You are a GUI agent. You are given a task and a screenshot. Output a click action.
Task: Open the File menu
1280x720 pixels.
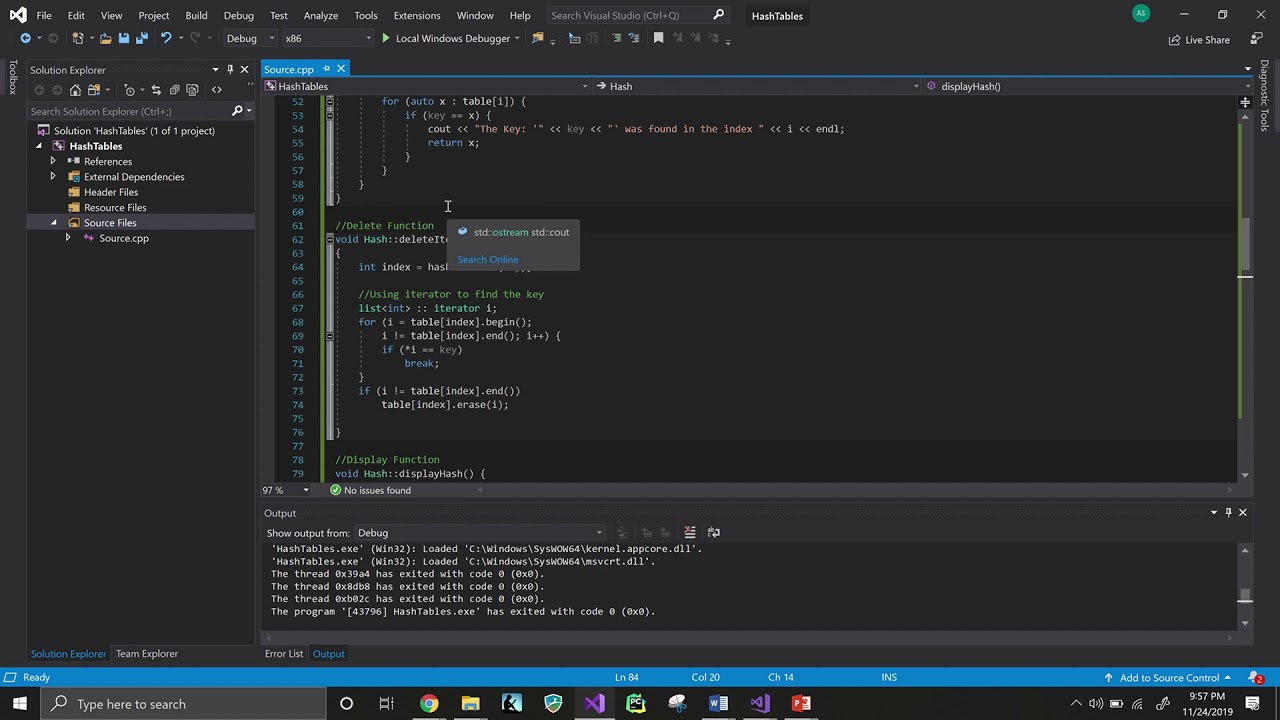[x=44, y=15]
